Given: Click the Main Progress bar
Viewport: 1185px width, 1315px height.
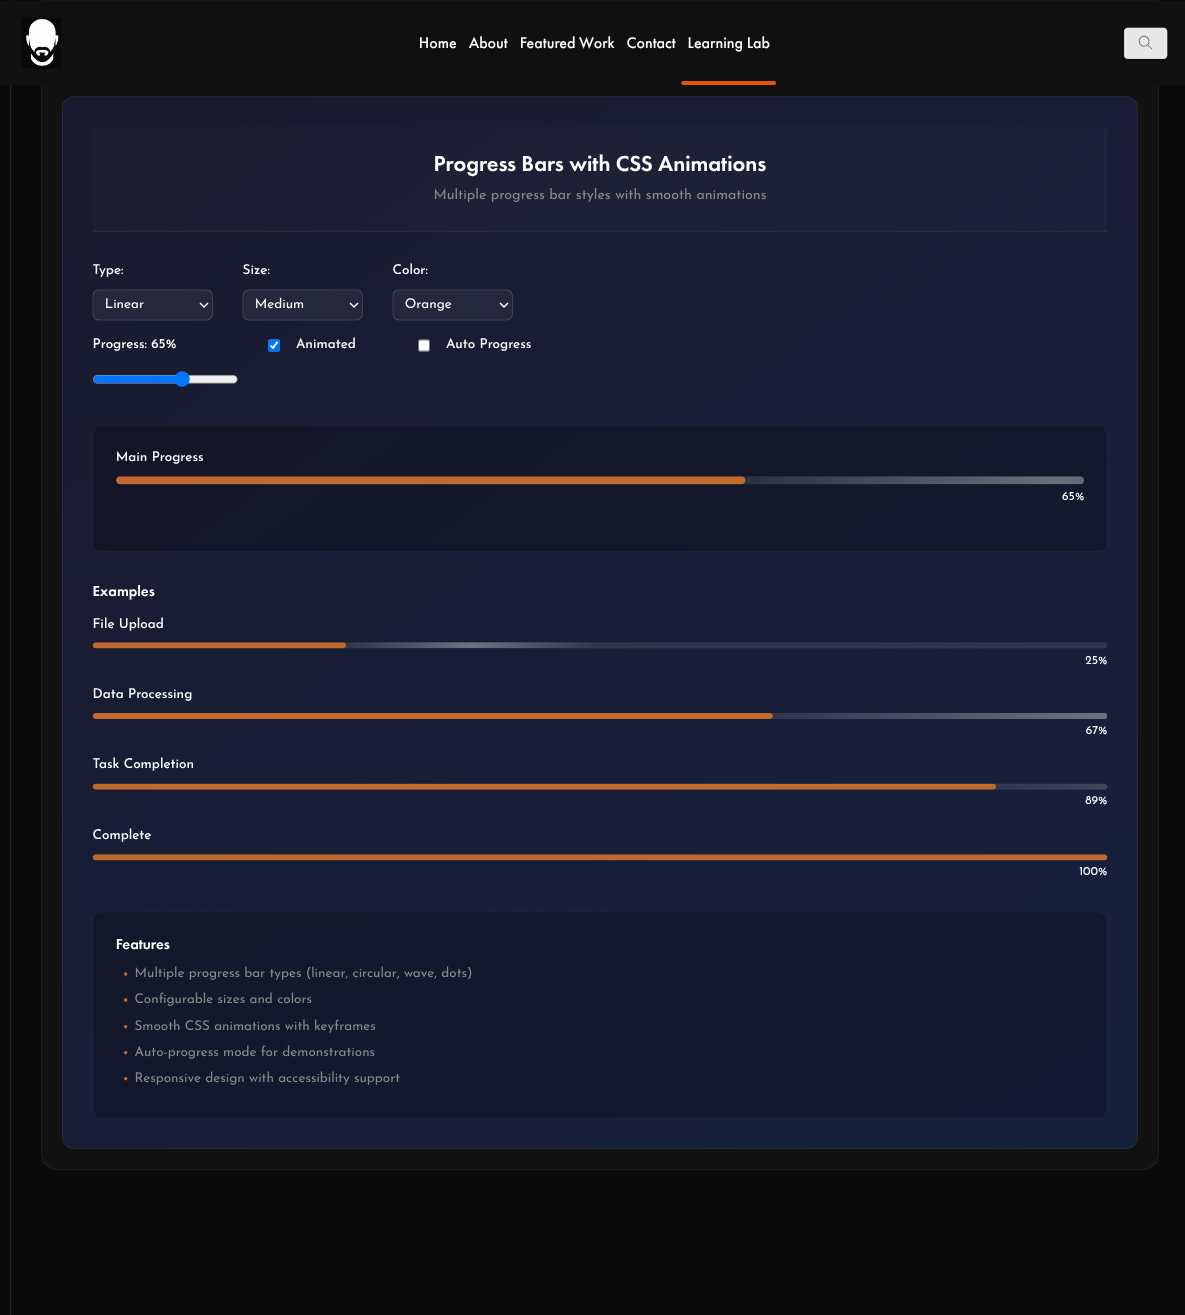Looking at the screenshot, I should [600, 480].
